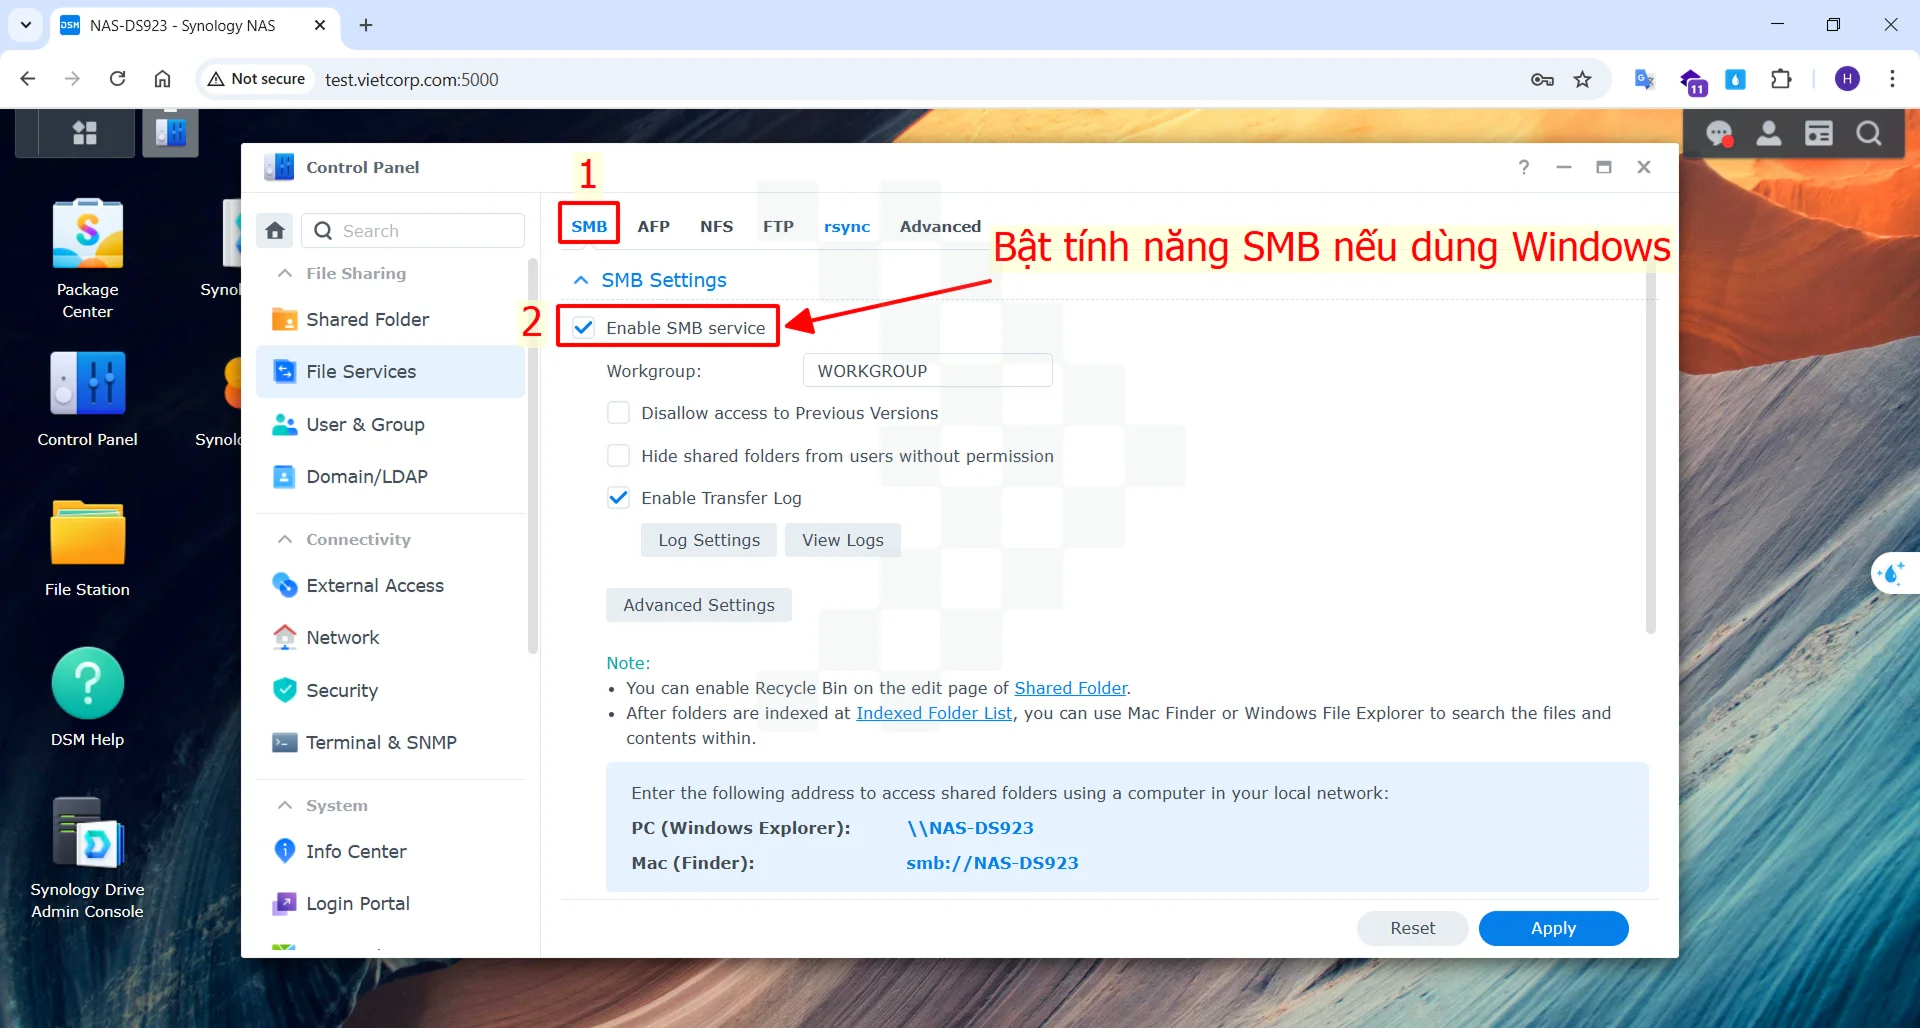This screenshot has width=1920, height=1028.
Task: Click browser back arrow
Action: click(x=28, y=79)
